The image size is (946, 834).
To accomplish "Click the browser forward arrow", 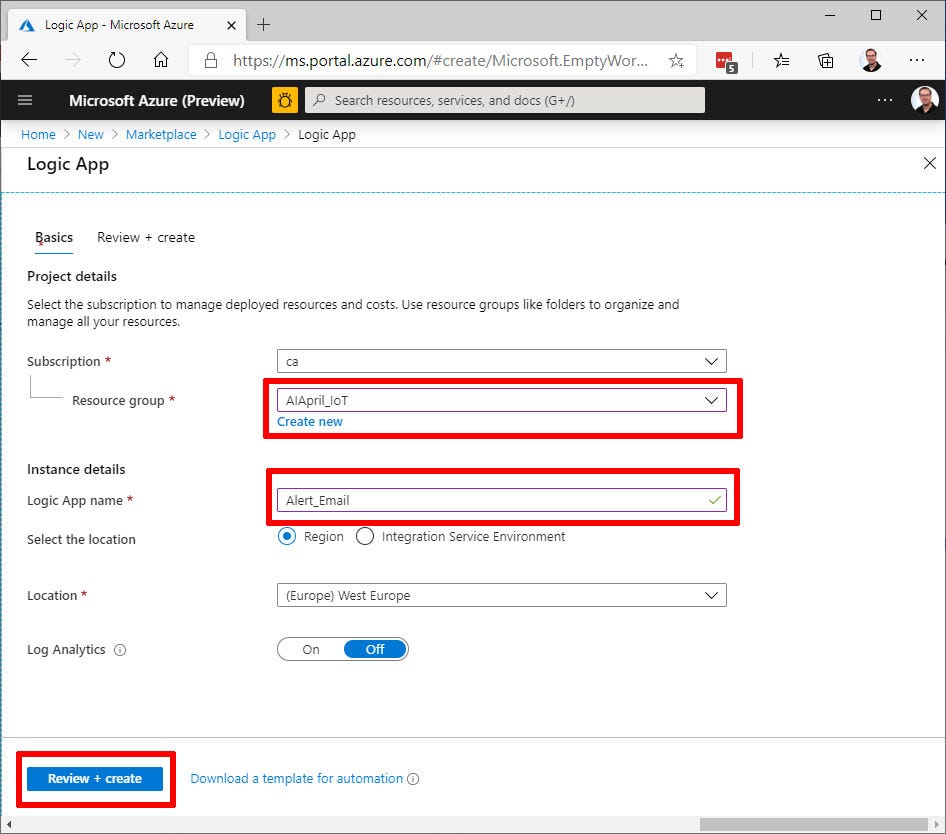I will pos(73,60).
